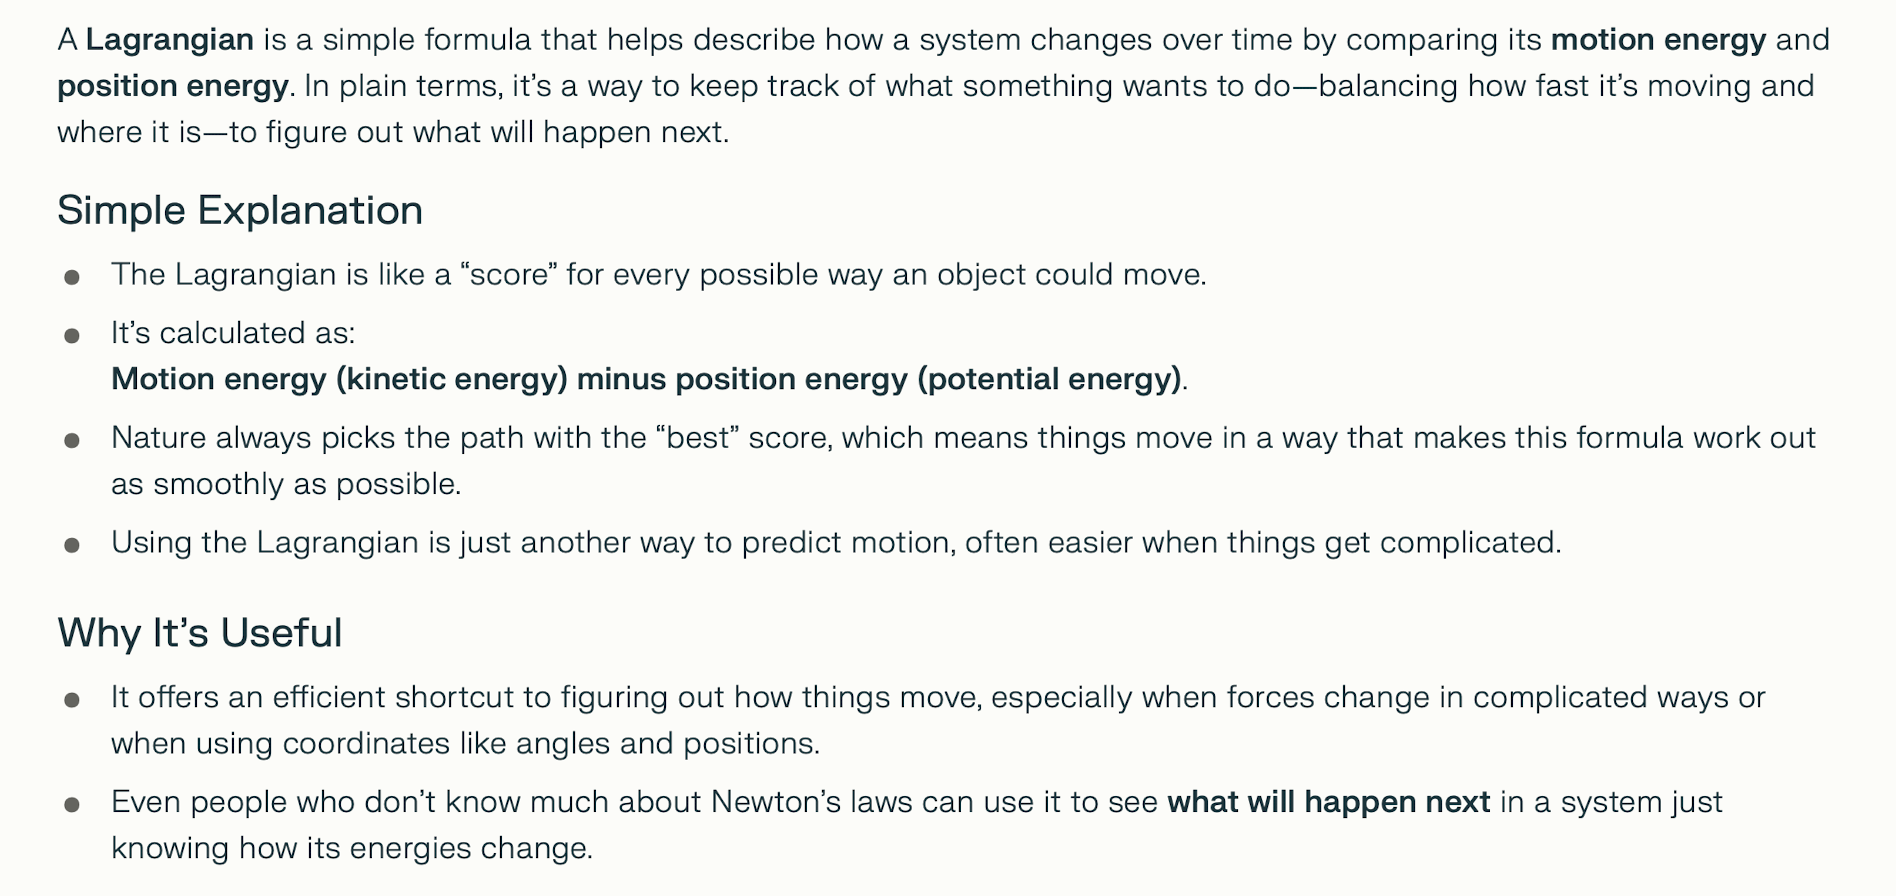This screenshot has width=1896, height=896.
Task: Click "knowing how its energies change" at the bottom
Action: pos(351,848)
